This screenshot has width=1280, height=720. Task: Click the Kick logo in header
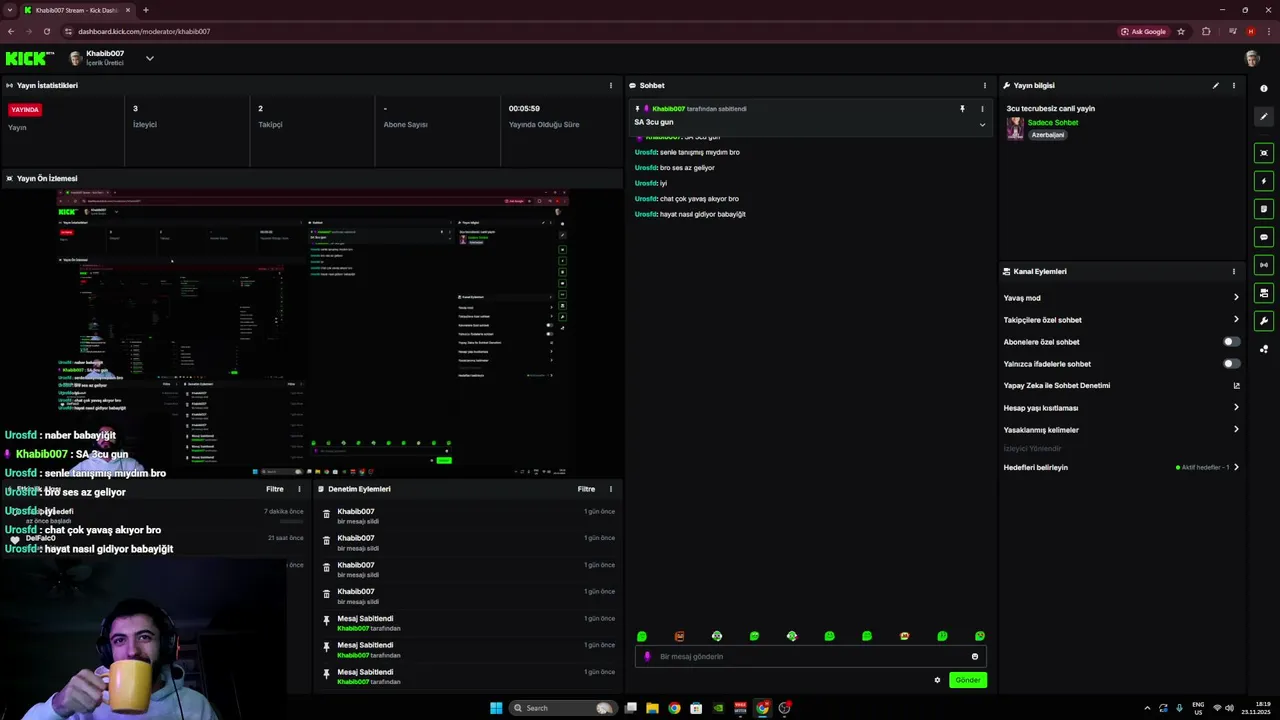click(x=29, y=58)
